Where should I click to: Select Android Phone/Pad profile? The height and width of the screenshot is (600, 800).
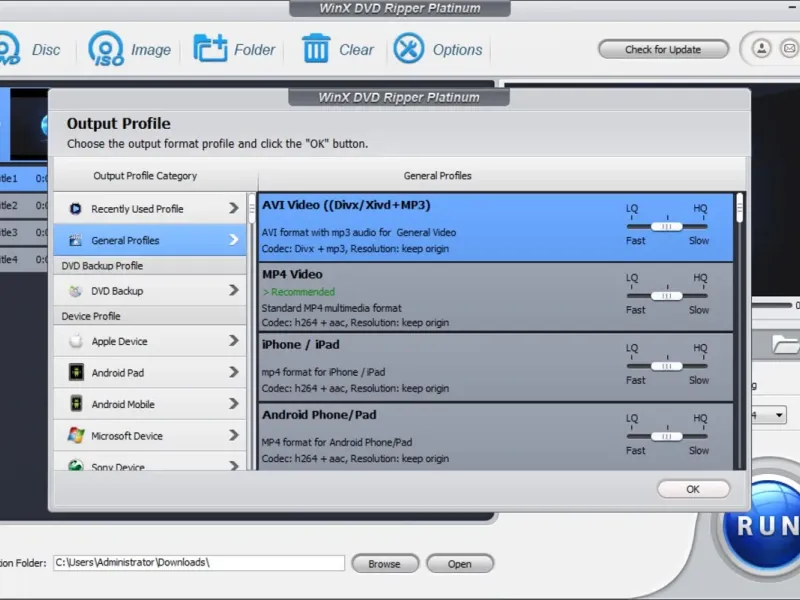[496, 437]
